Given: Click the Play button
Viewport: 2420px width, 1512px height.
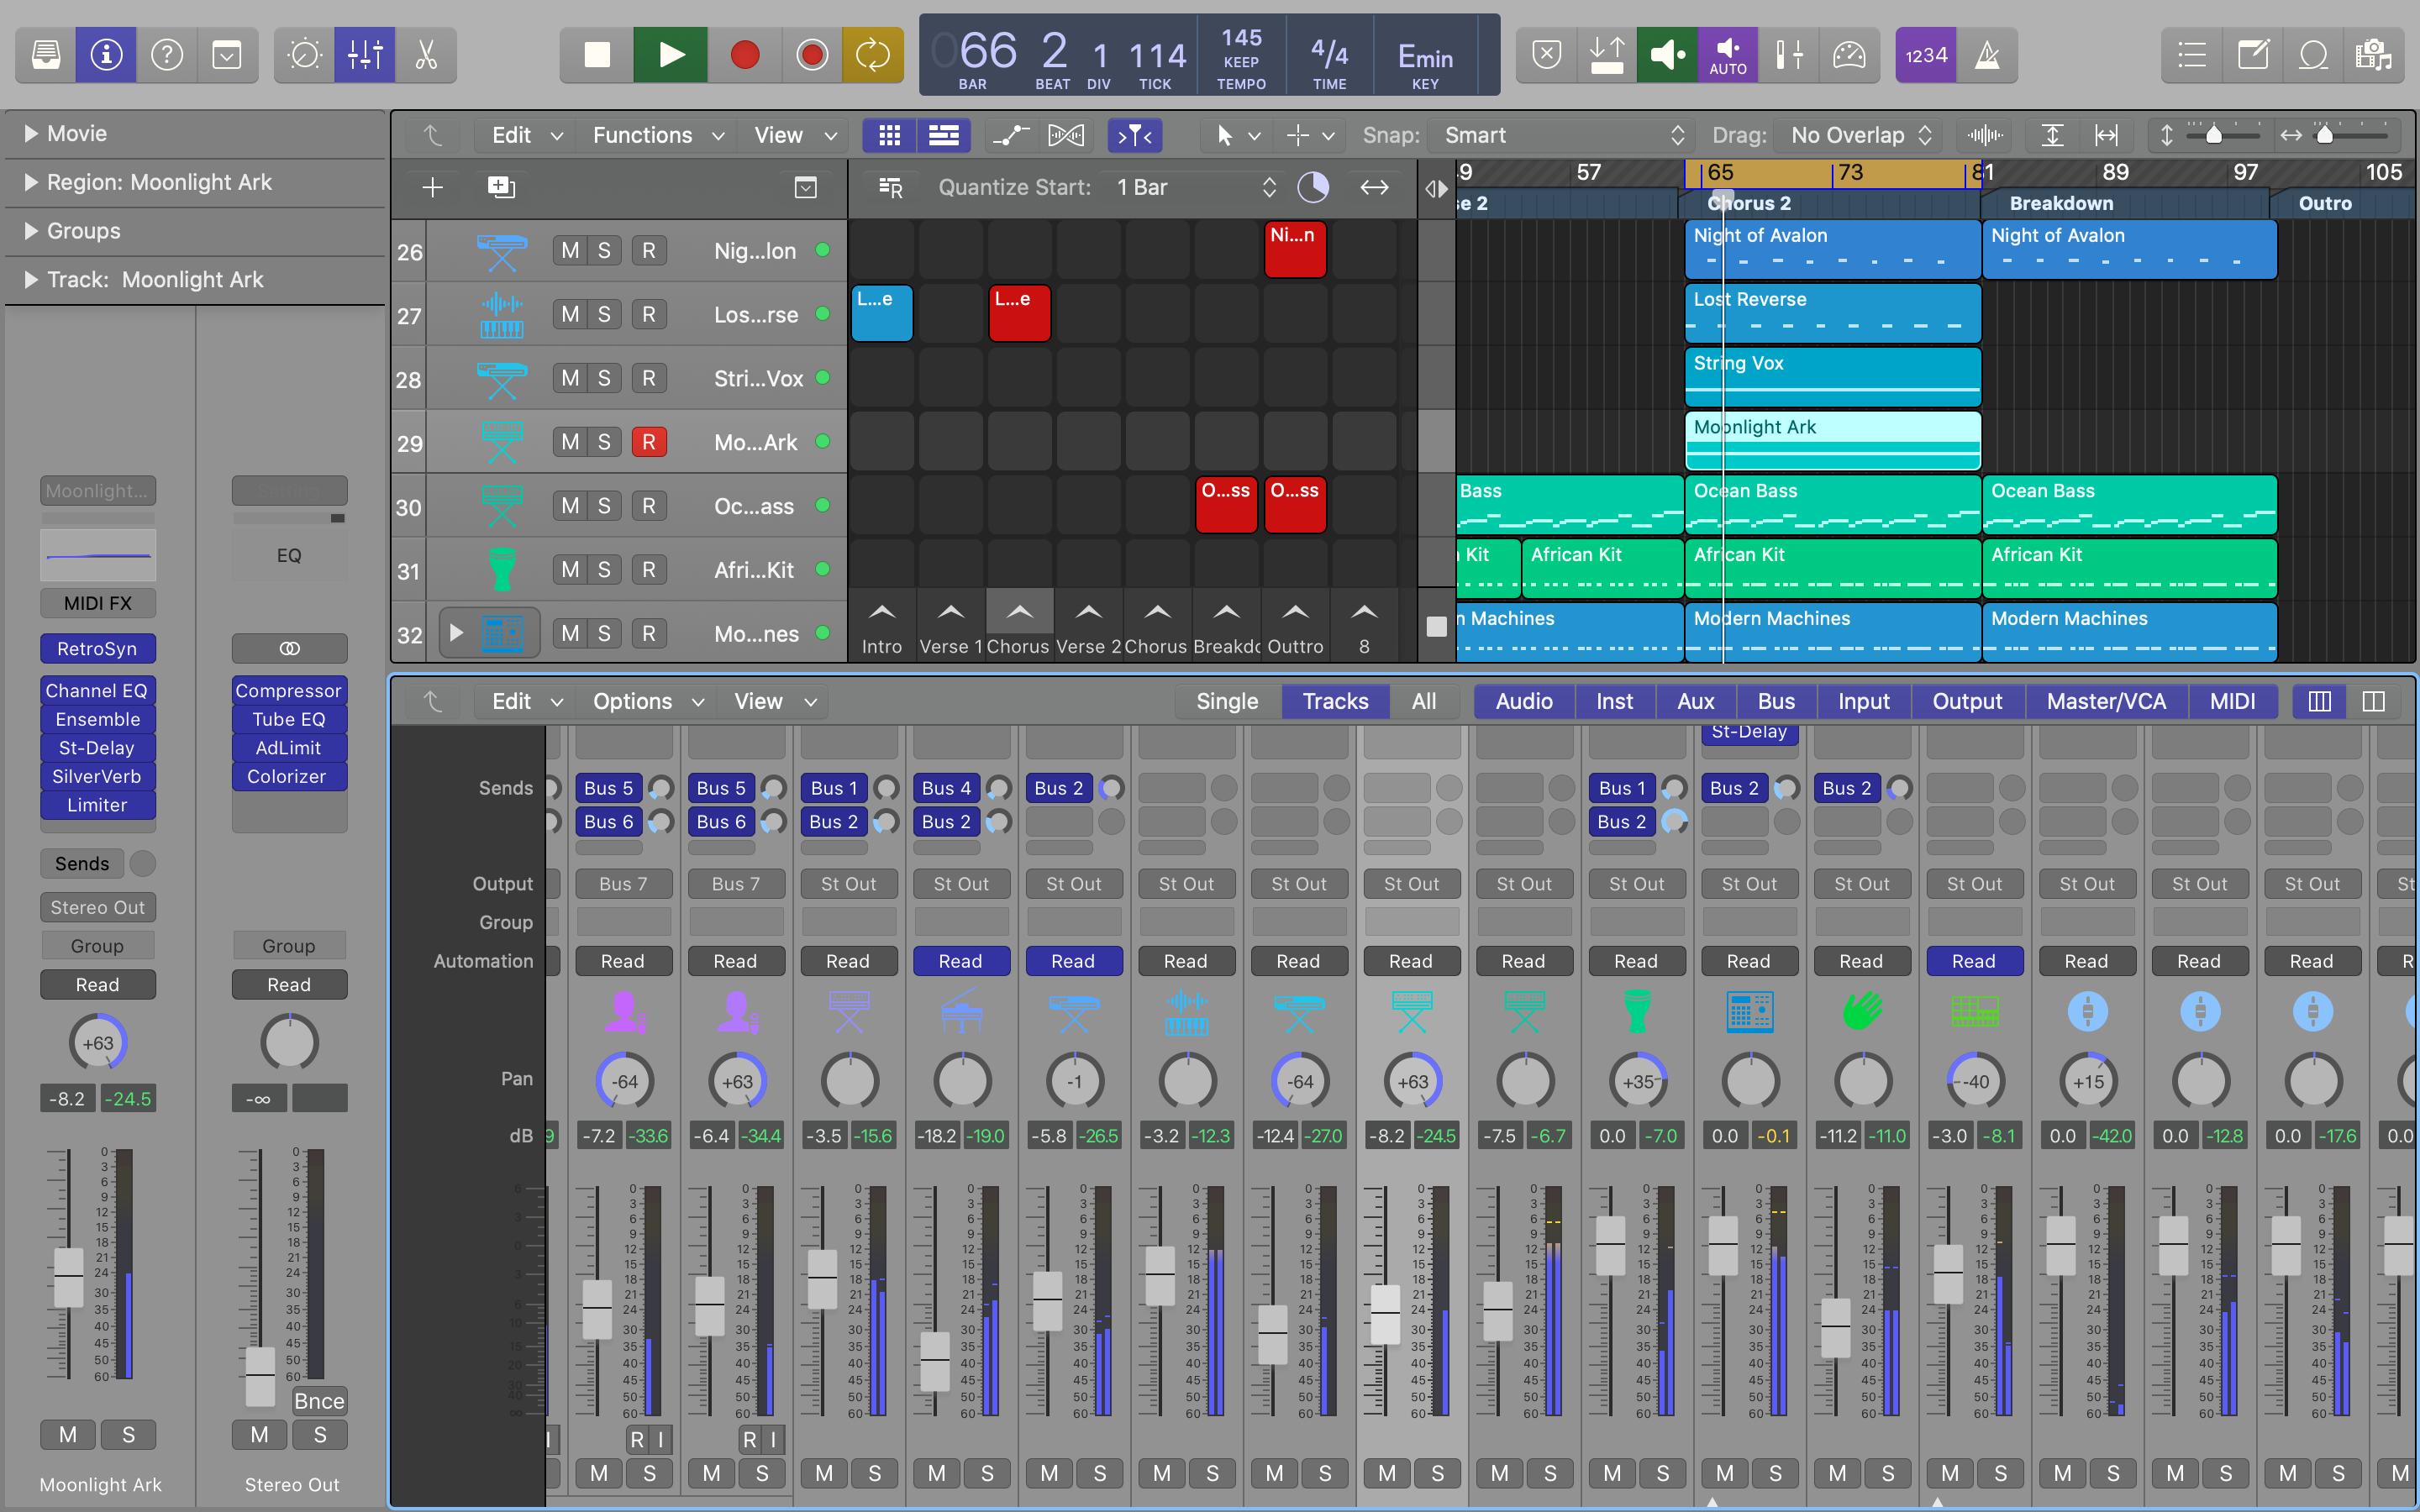Looking at the screenshot, I should (x=671, y=55).
